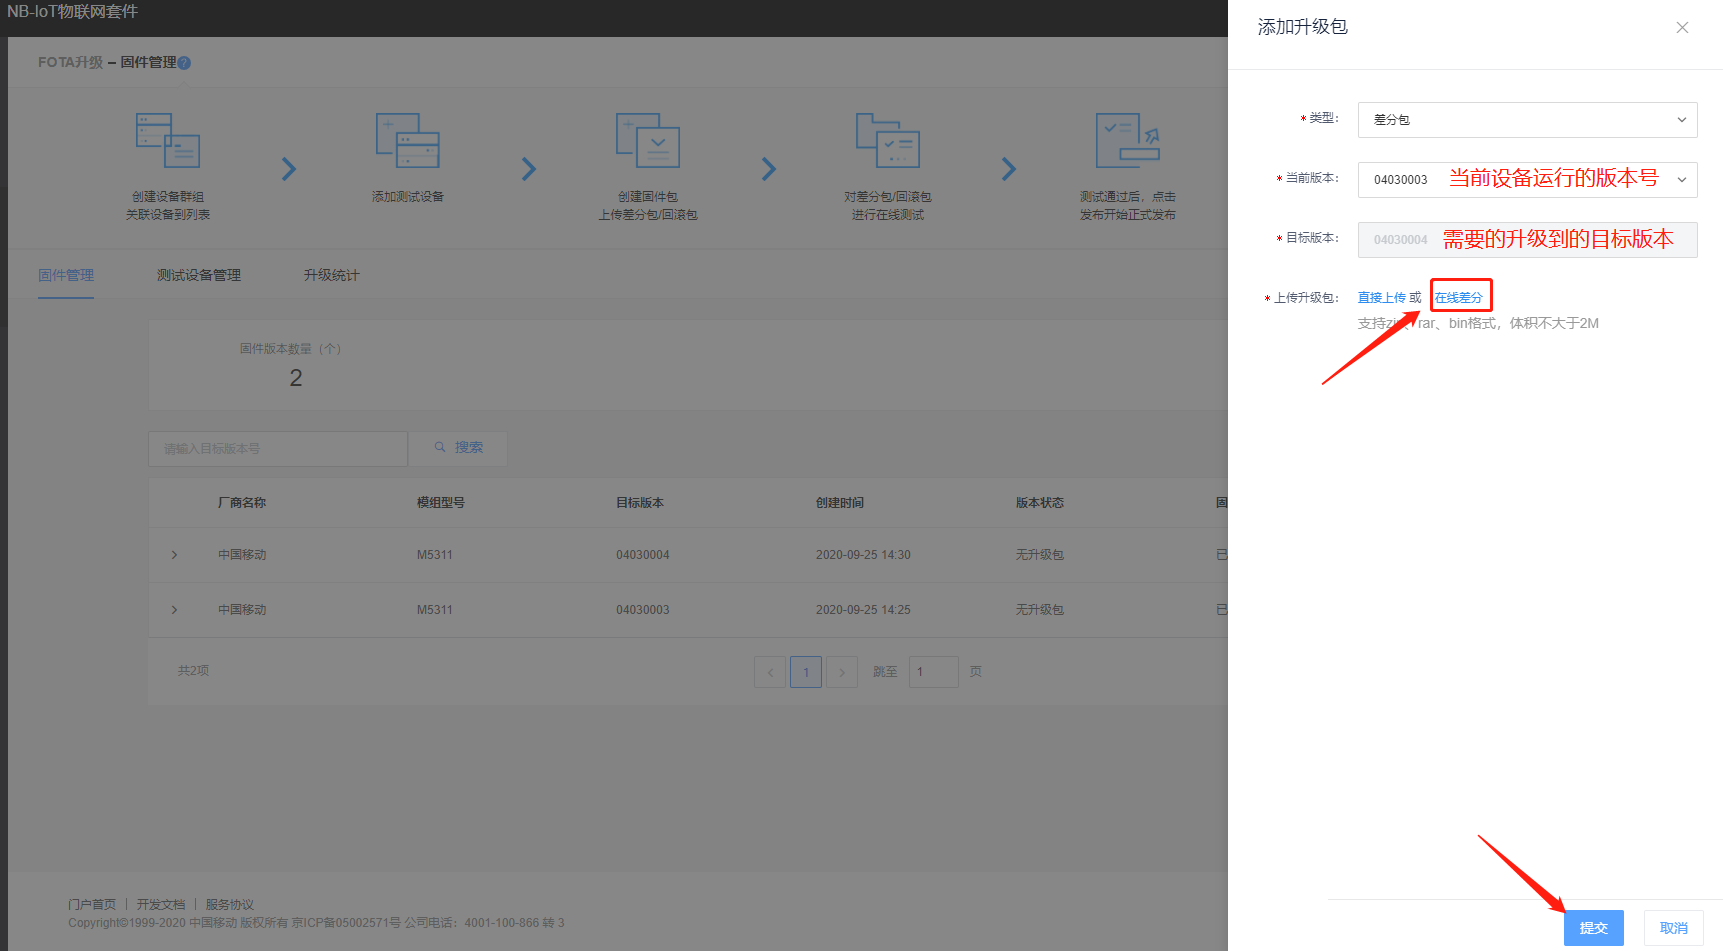Submit the upgrade package with 提交
Image resolution: width=1723 pixels, height=951 pixels.
(1594, 928)
